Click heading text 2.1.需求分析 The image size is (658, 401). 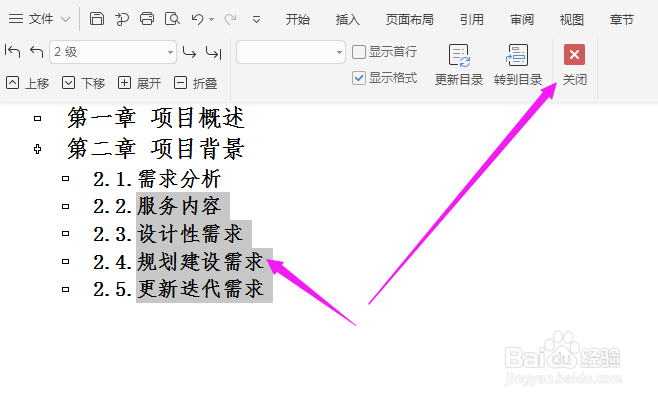[157, 179]
